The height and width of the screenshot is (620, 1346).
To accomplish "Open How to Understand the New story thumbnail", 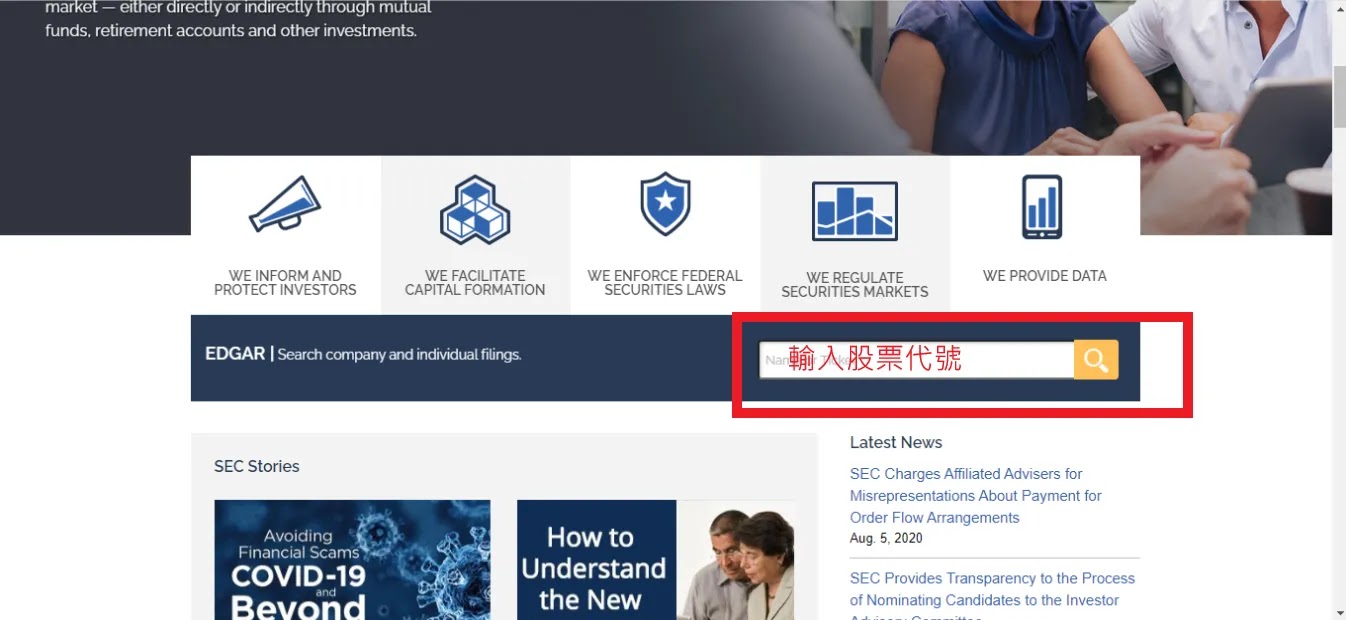I will (x=657, y=560).
